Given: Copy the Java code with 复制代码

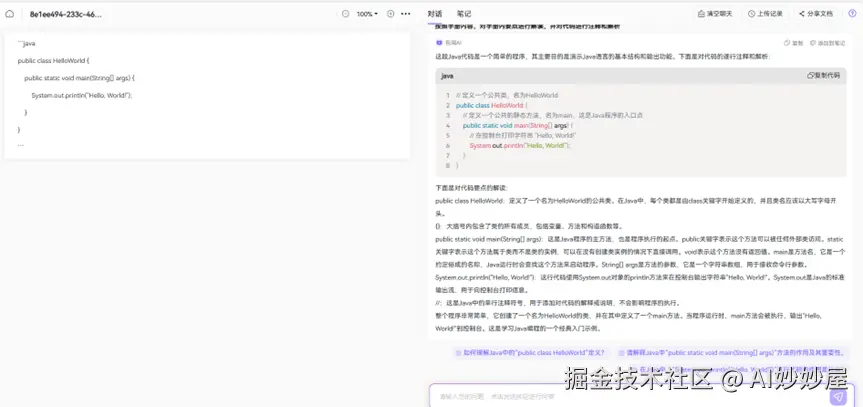Looking at the screenshot, I should click(x=823, y=75).
